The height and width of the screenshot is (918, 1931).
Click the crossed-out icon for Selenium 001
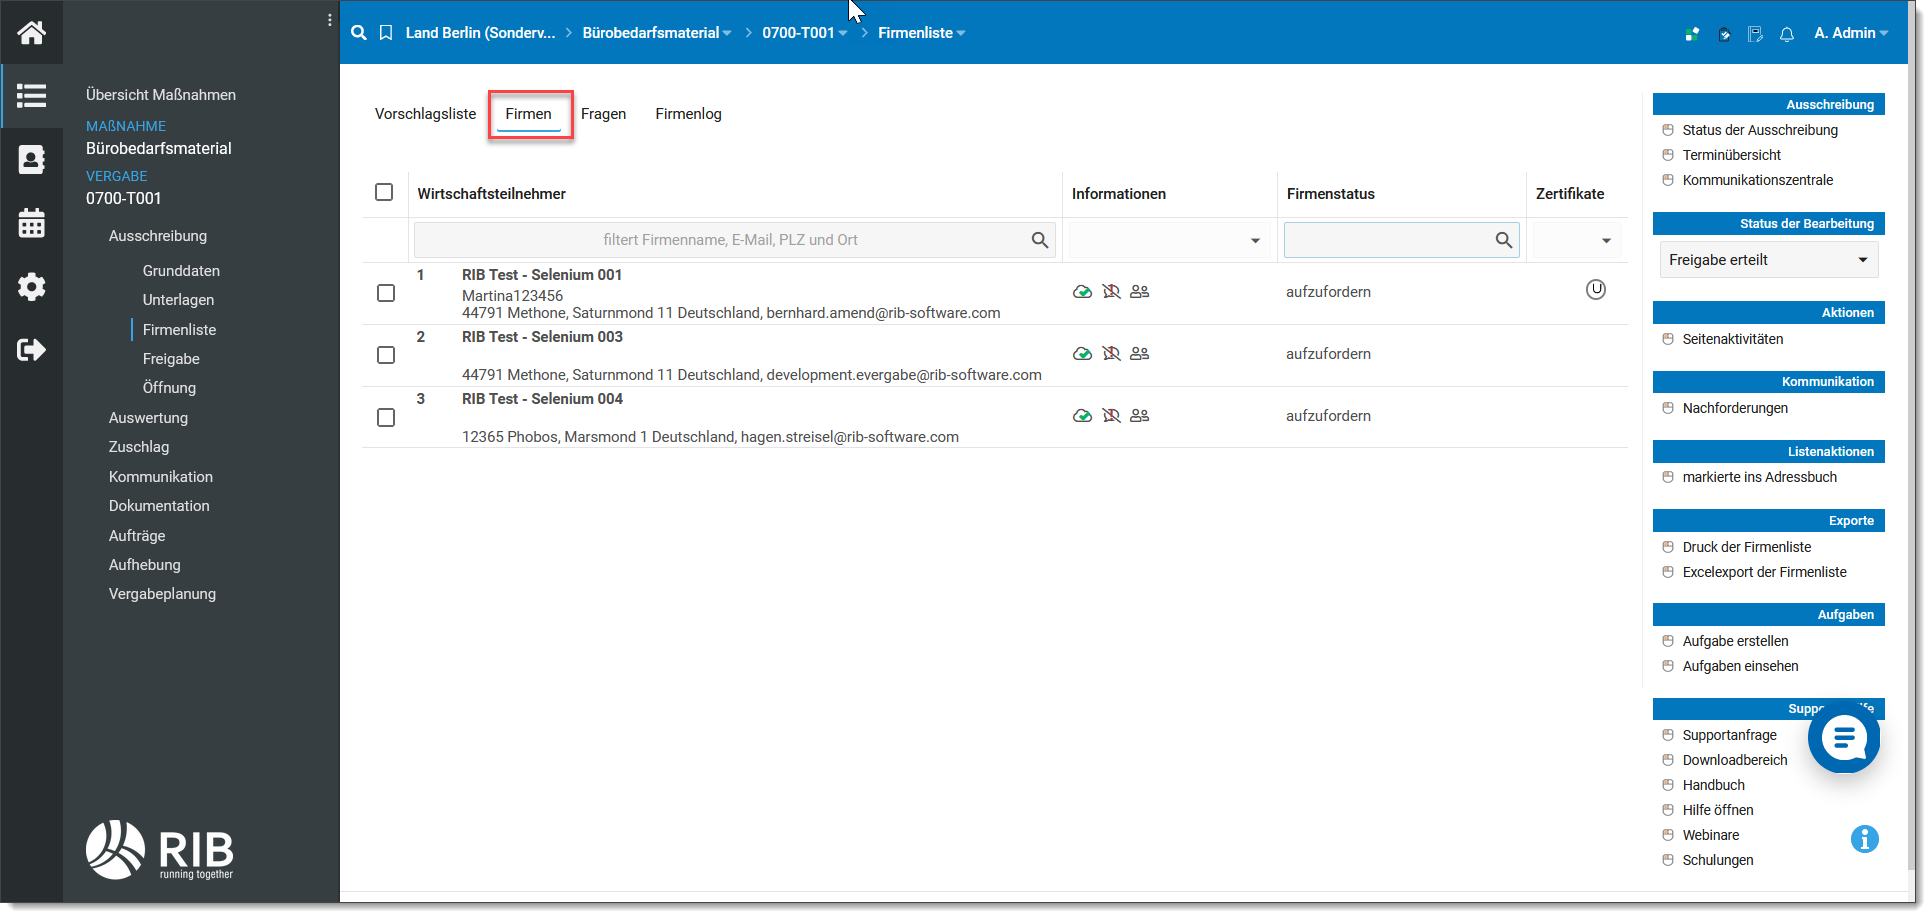tap(1111, 292)
